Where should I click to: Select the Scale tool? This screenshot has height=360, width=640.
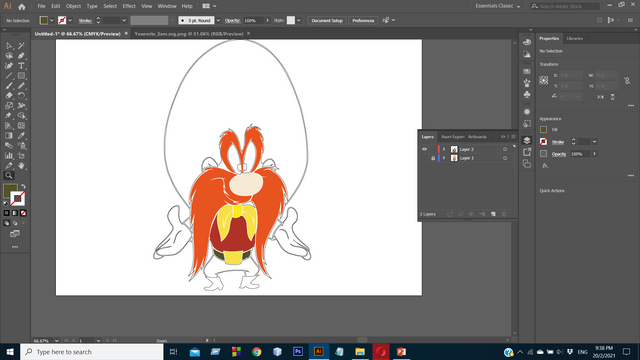9,106
